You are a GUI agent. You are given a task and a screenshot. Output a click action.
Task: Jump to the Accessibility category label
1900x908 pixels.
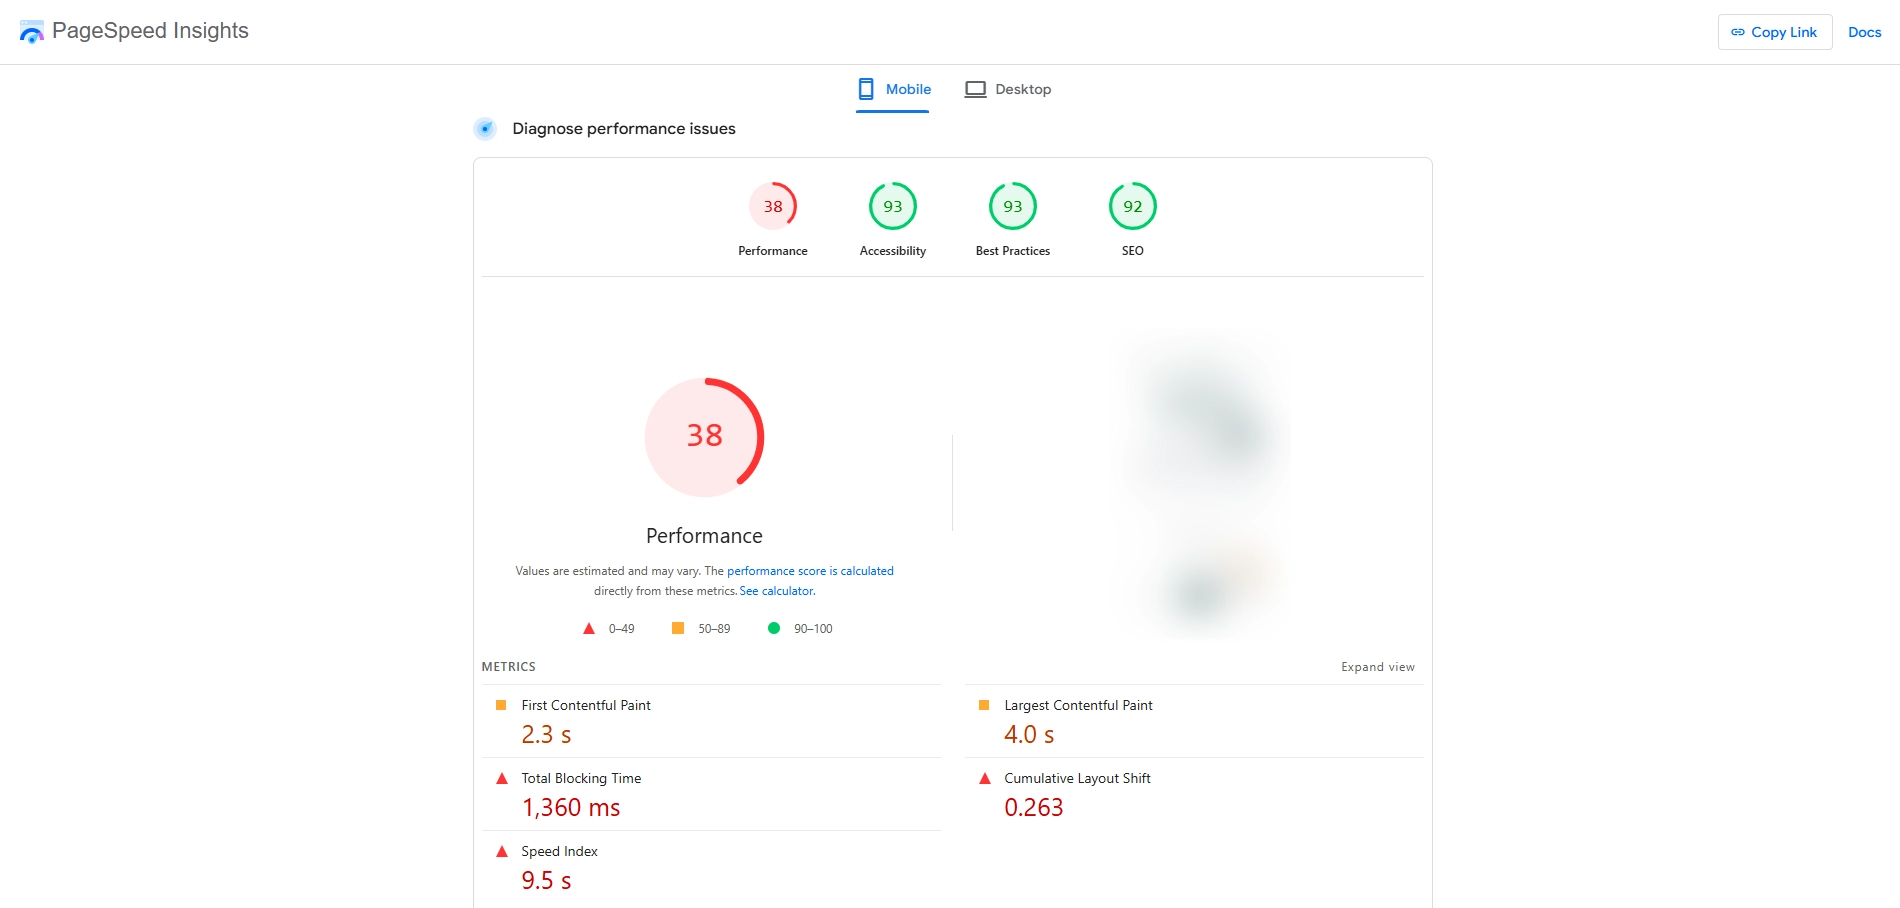click(x=893, y=251)
